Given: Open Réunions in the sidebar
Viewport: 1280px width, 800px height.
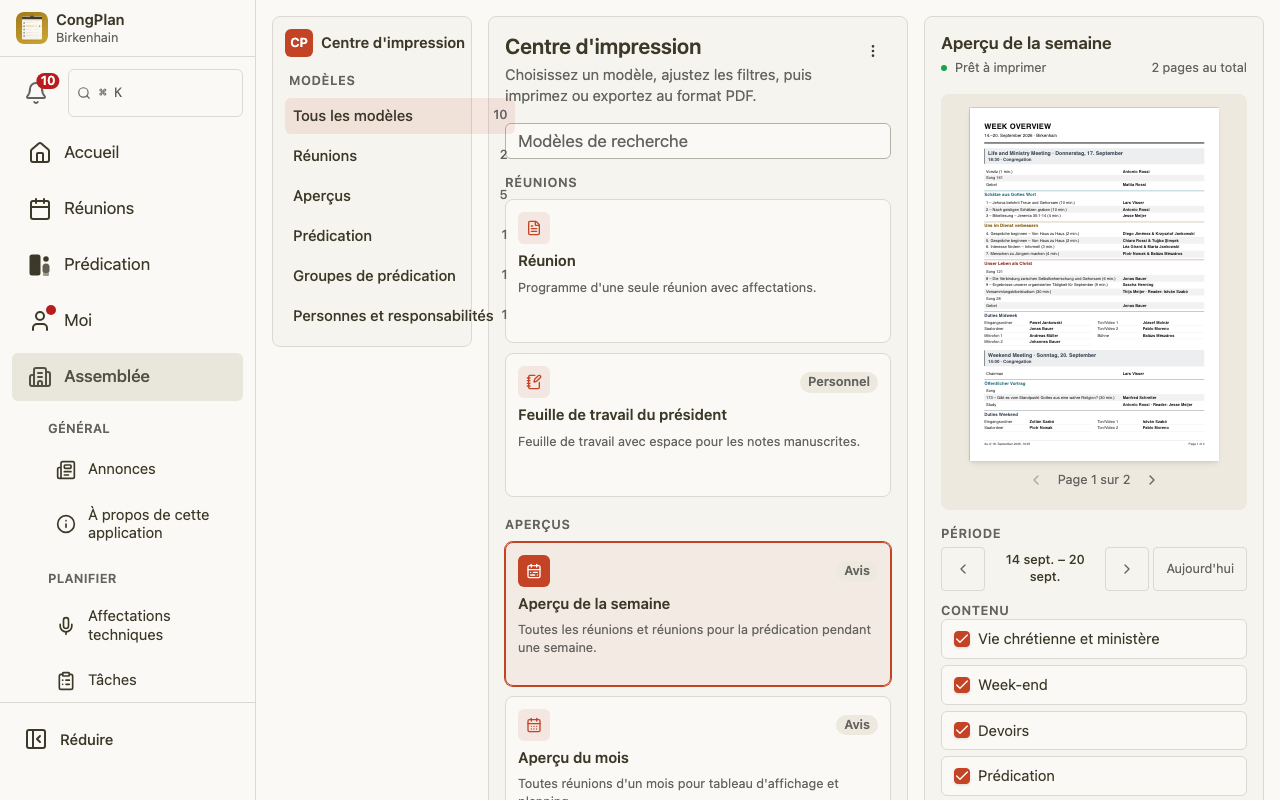Looking at the screenshot, I should [x=127, y=209].
